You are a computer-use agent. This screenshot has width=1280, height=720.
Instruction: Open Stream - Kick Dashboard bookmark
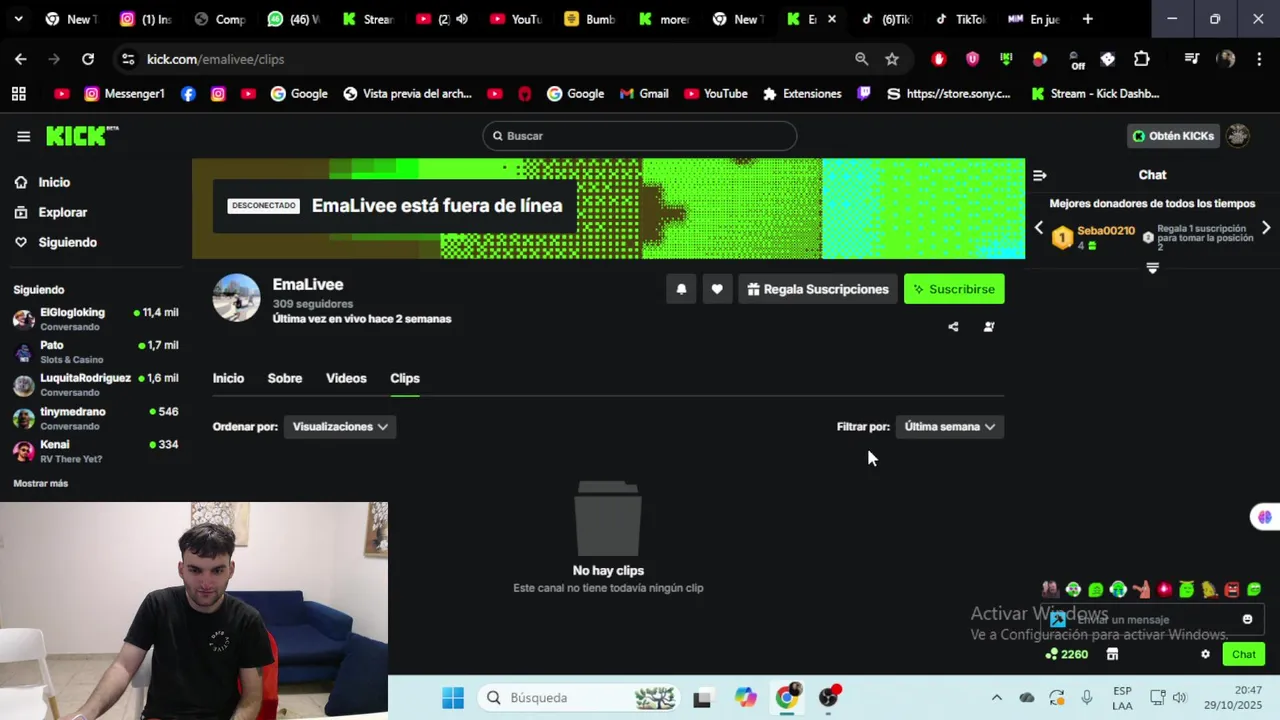(1095, 94)
